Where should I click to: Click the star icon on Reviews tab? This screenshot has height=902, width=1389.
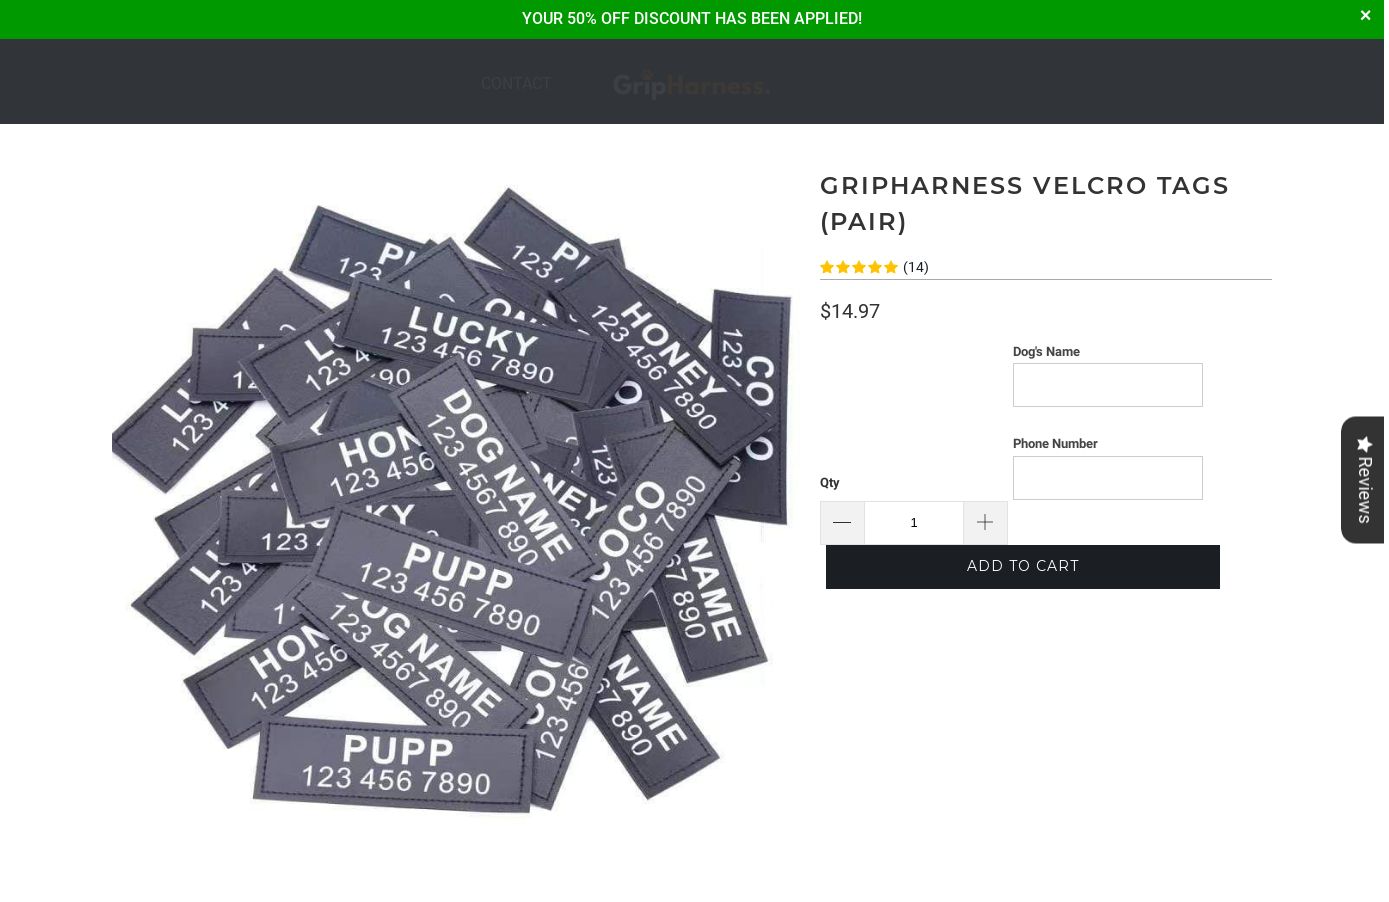[1364, 444]
